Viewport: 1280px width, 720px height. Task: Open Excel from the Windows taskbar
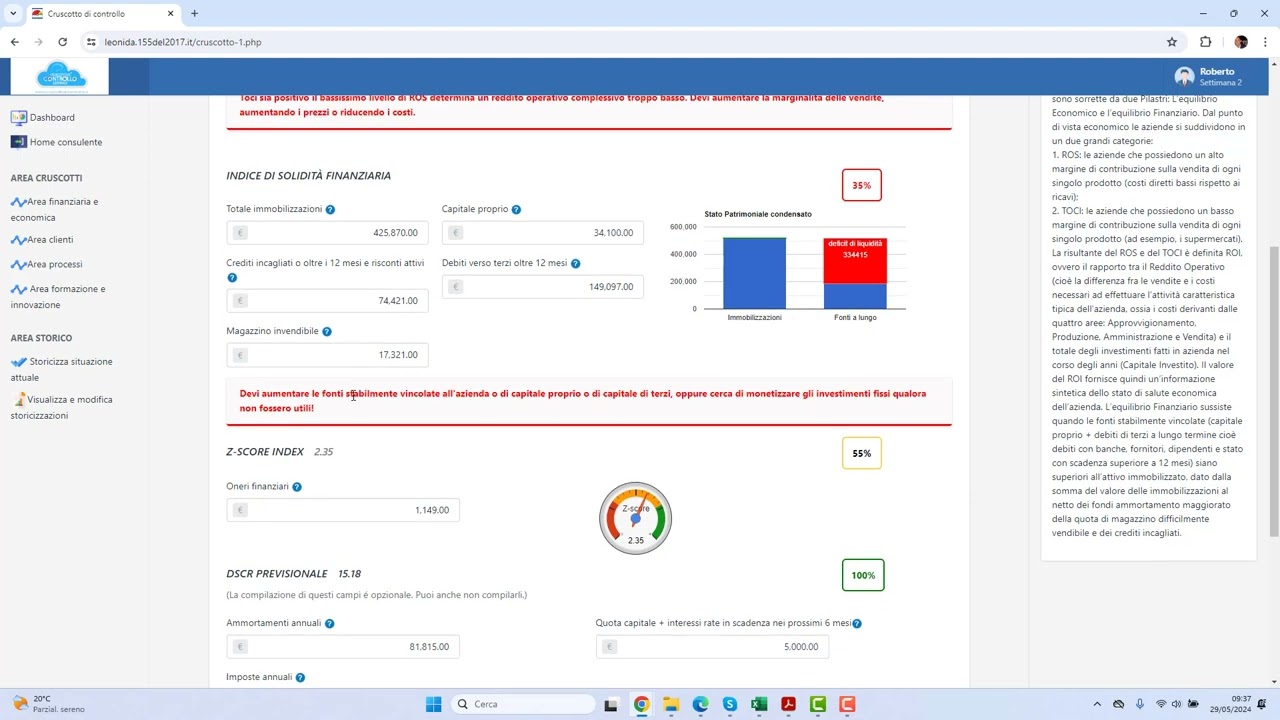(x=759, y=704)
